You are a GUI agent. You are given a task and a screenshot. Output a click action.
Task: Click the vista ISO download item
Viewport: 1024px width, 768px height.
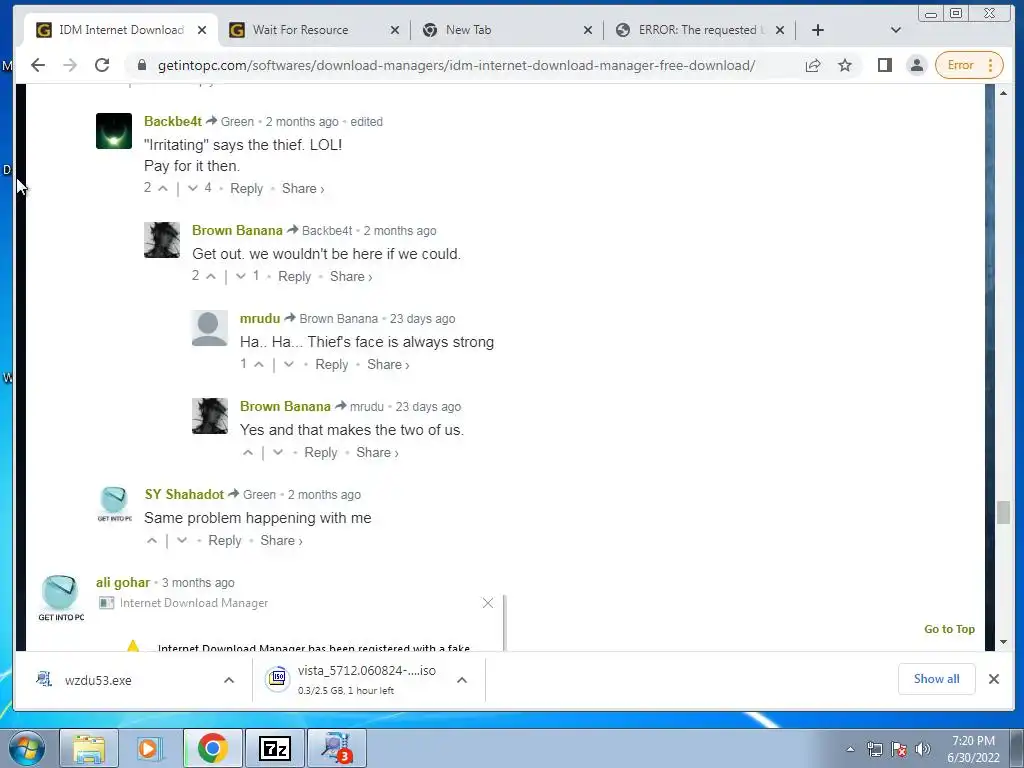coord(353,680)
